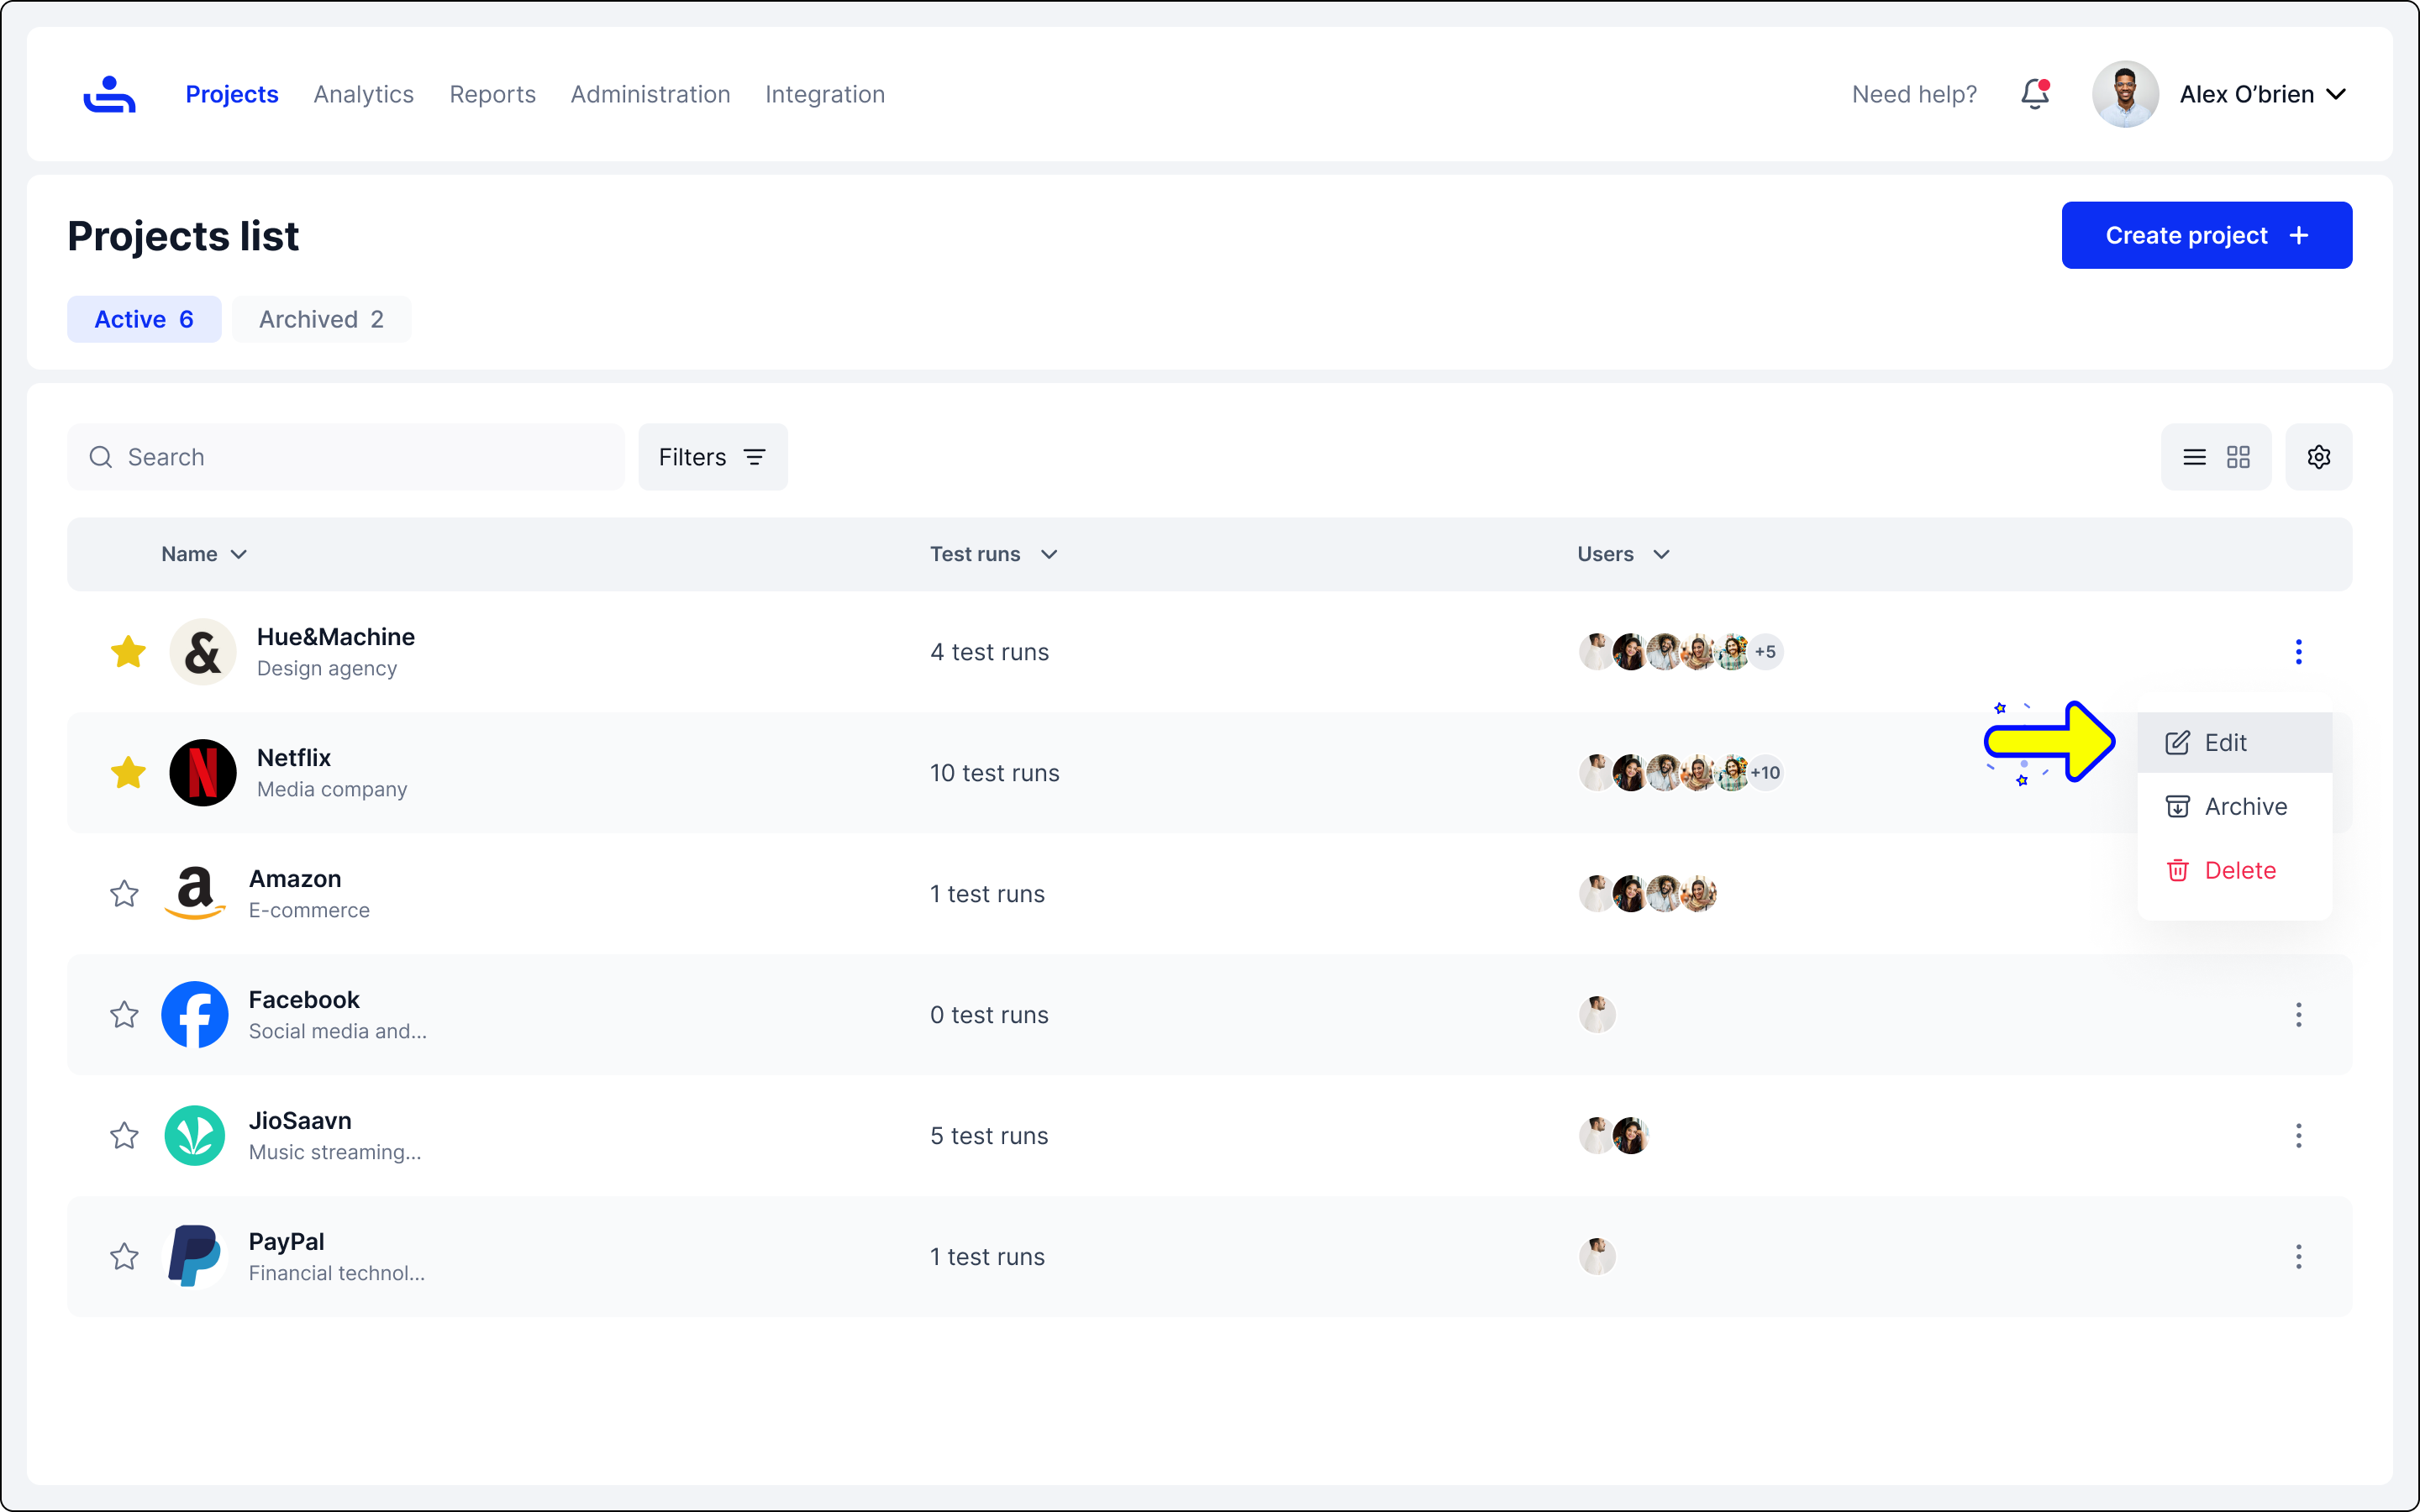Click the Create project button
Image resolution: width=2420 pixels, height=1512 pixels.
pos(2206,235)
